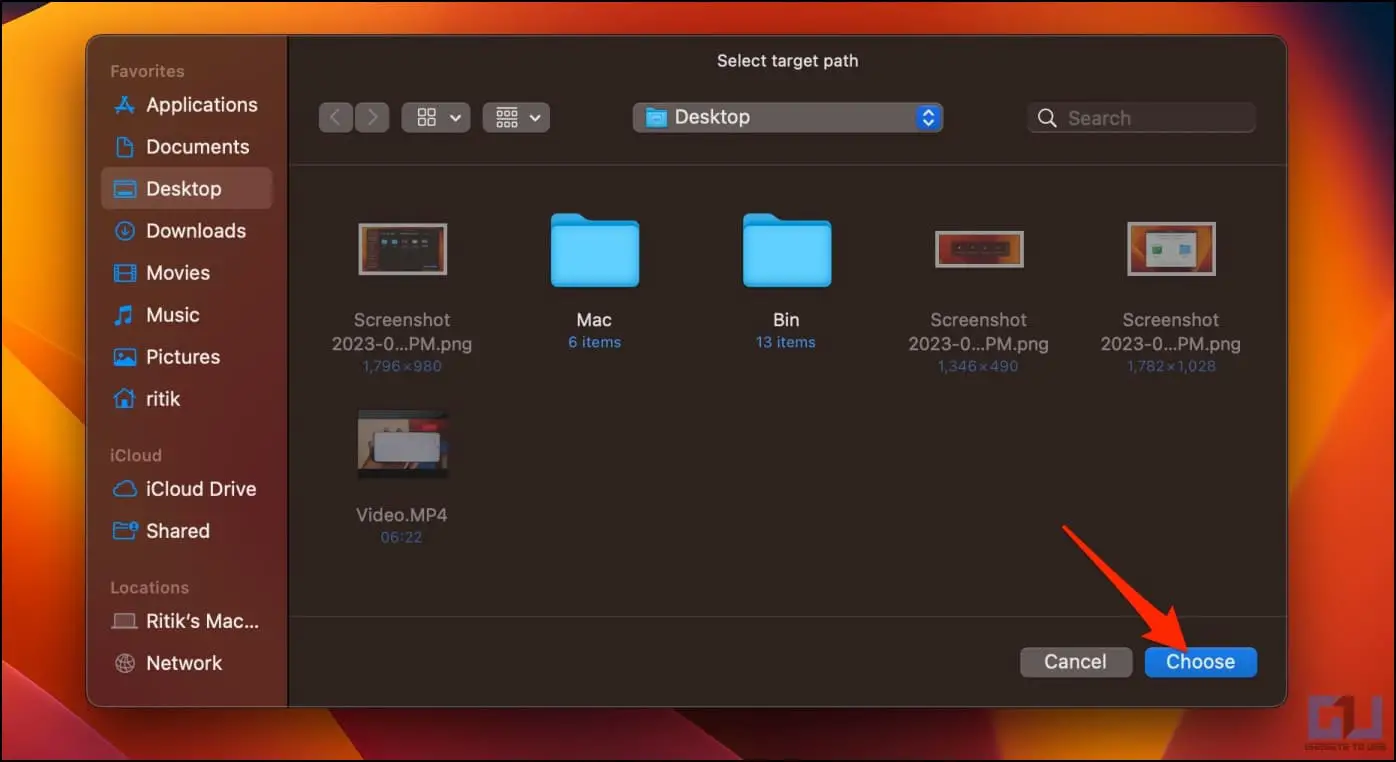
Task: Click Network under Locations
Action: point(183,663)
